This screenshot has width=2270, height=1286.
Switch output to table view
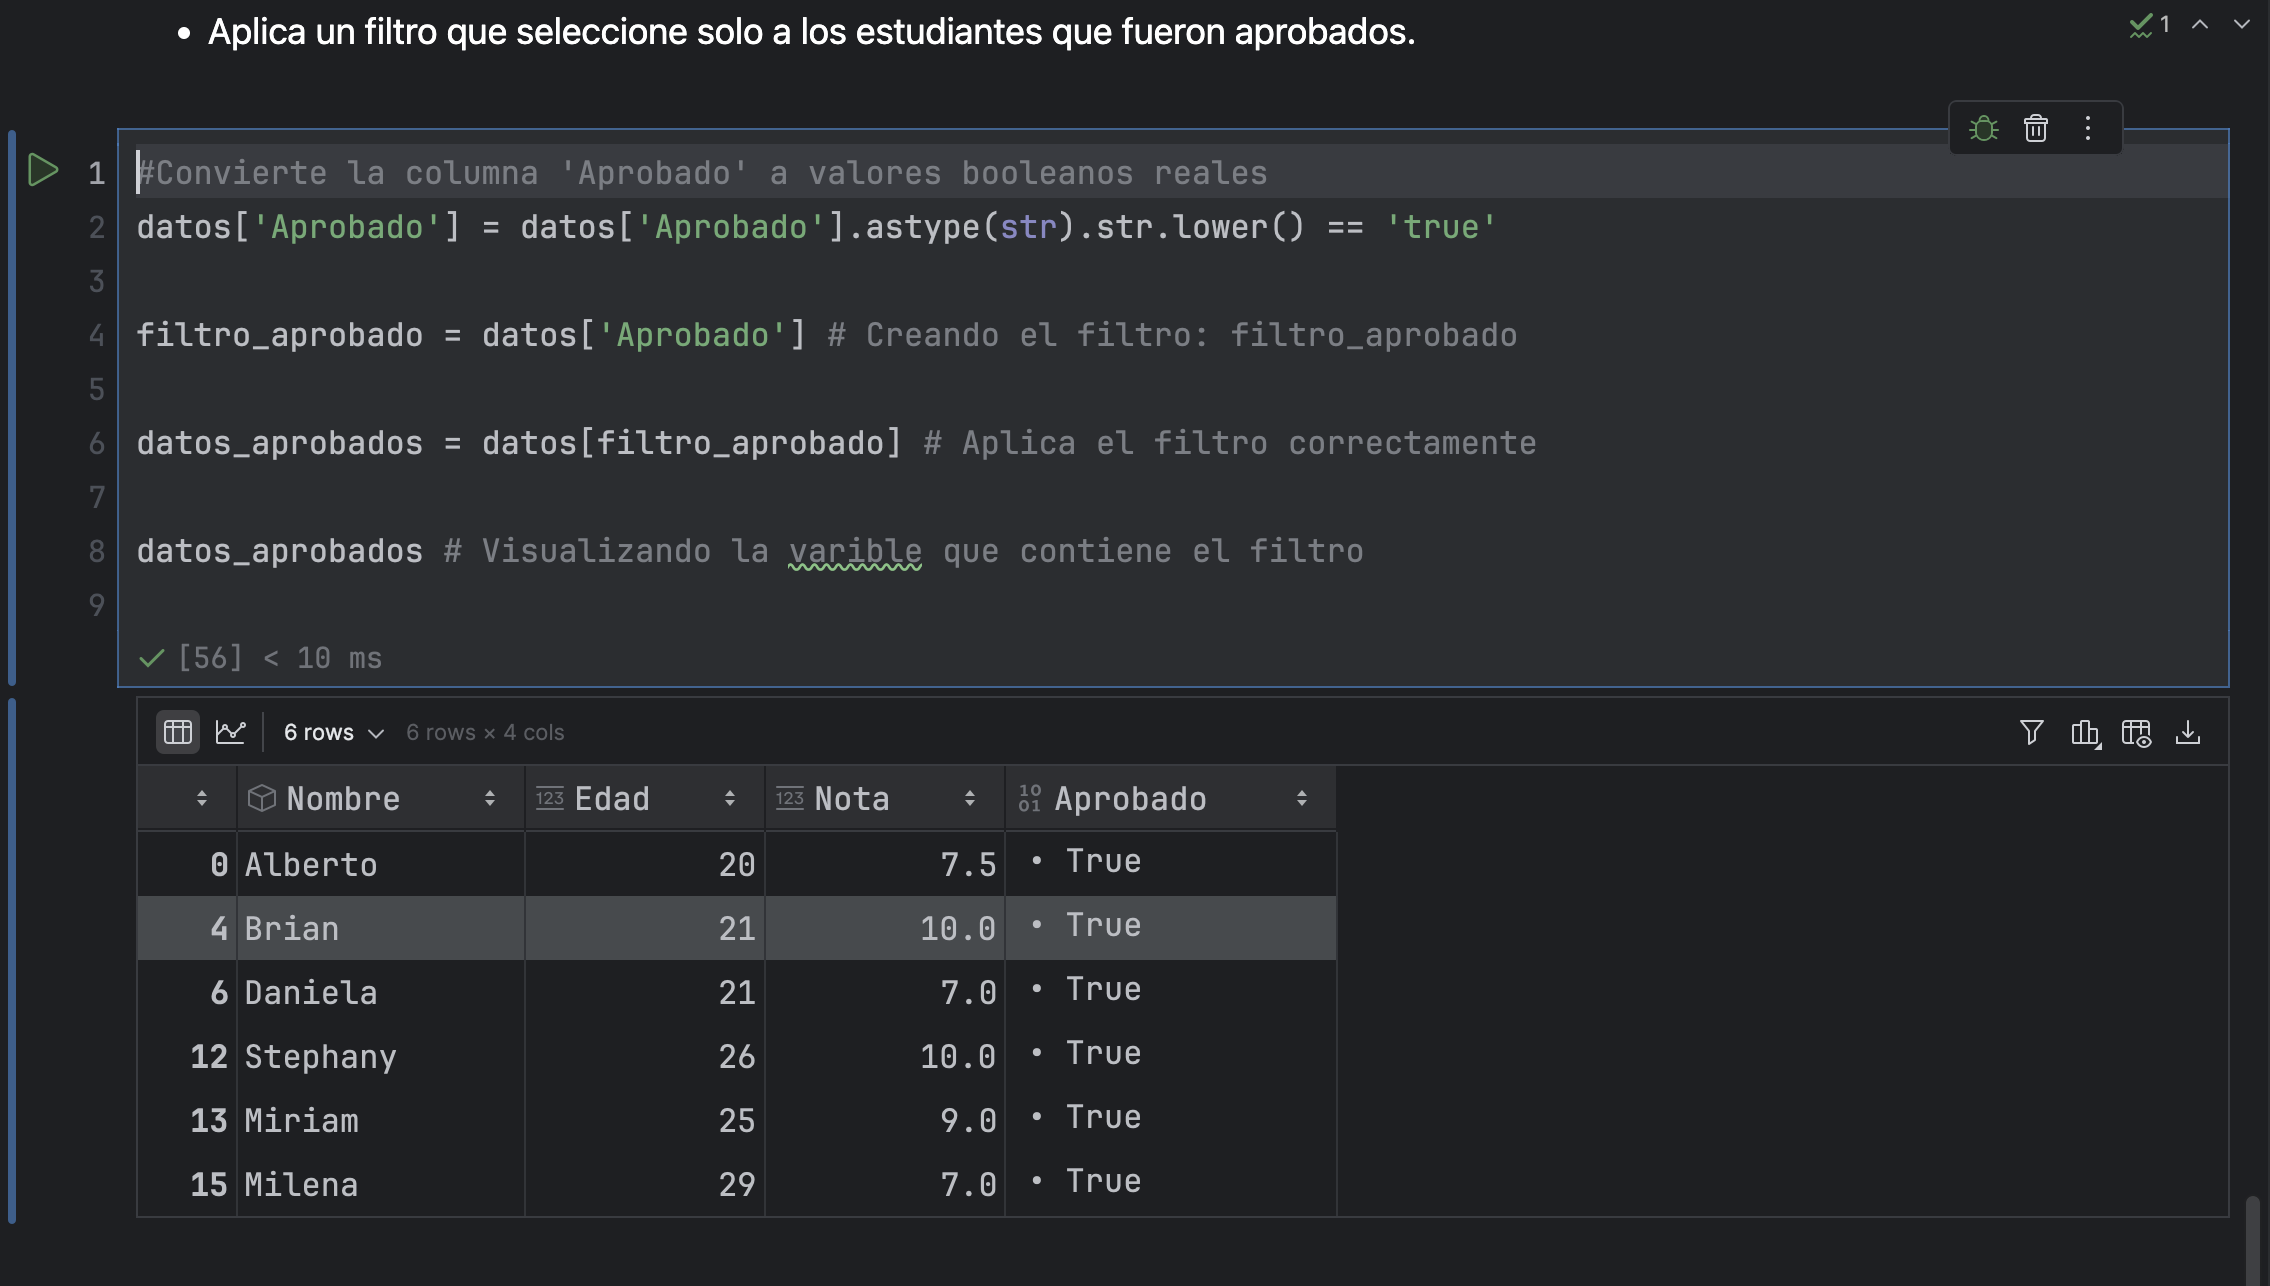pyautogui.click(x=178, y=732)
